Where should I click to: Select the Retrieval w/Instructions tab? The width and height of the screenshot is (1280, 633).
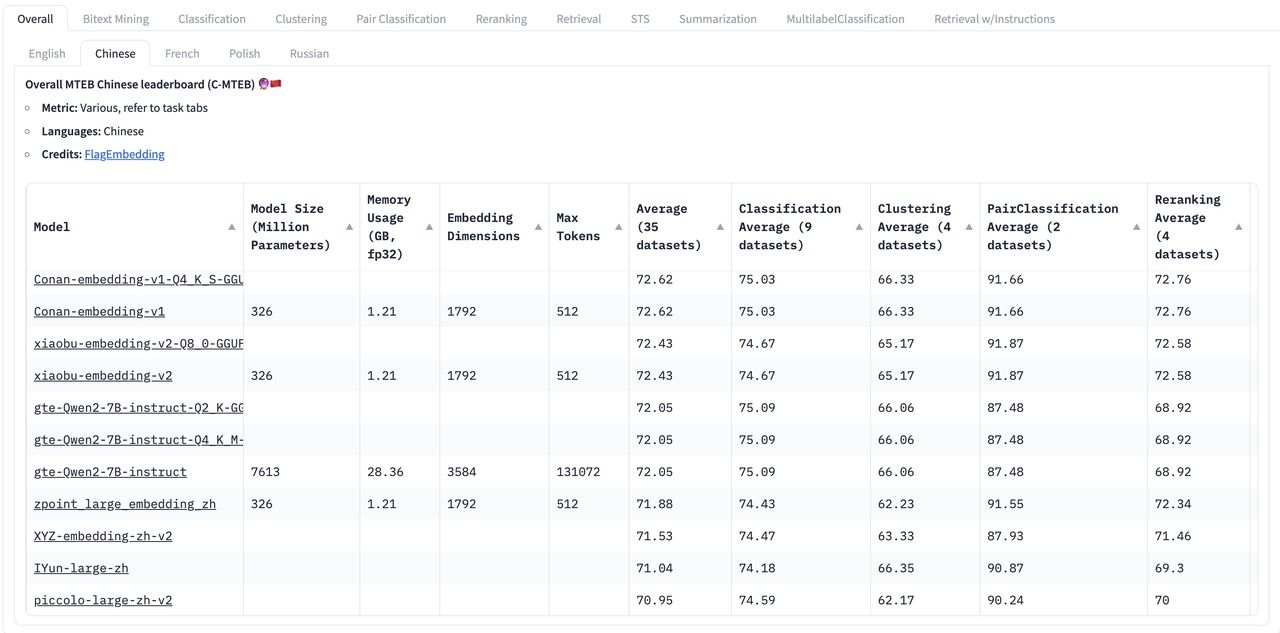pyautogui.click(x=994, y=19)
